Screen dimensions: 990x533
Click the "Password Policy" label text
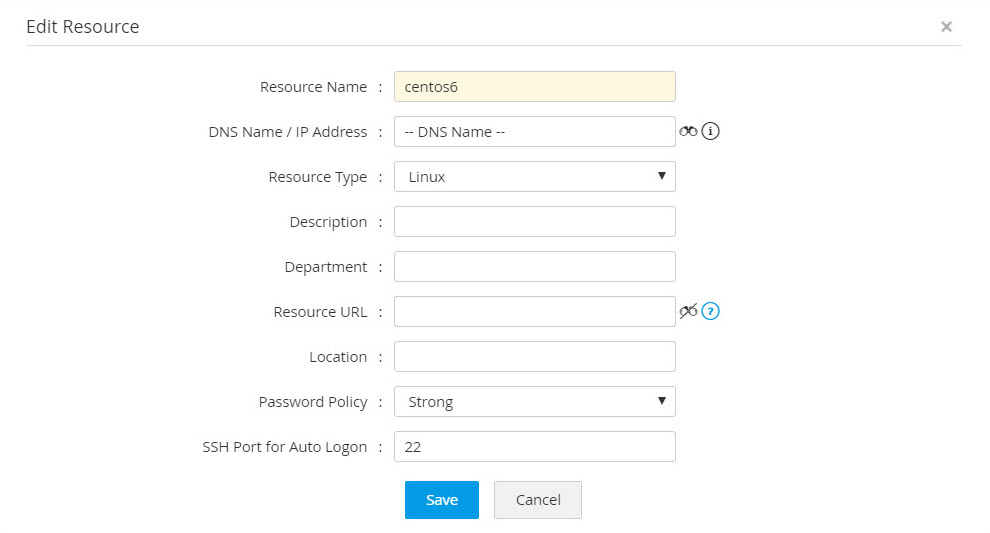pyautogui.click(x=313, y=402)
